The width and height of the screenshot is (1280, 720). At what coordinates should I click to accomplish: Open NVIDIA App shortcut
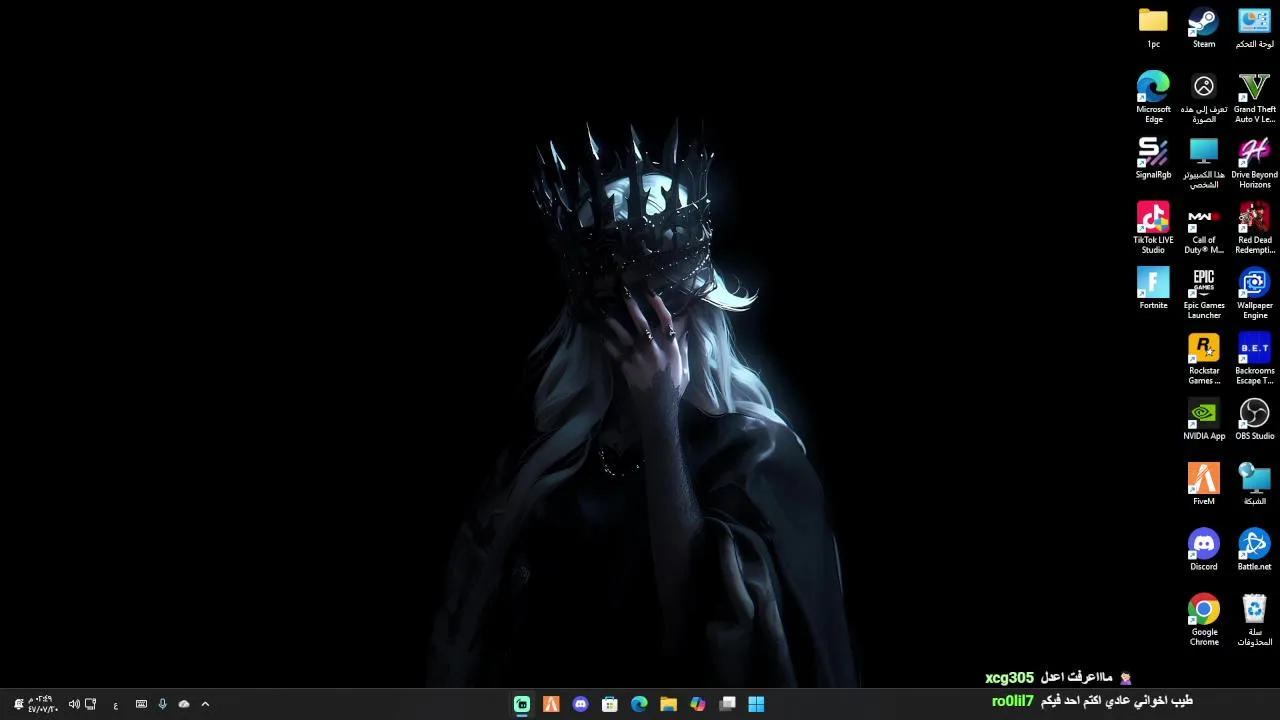[1204, 420]
